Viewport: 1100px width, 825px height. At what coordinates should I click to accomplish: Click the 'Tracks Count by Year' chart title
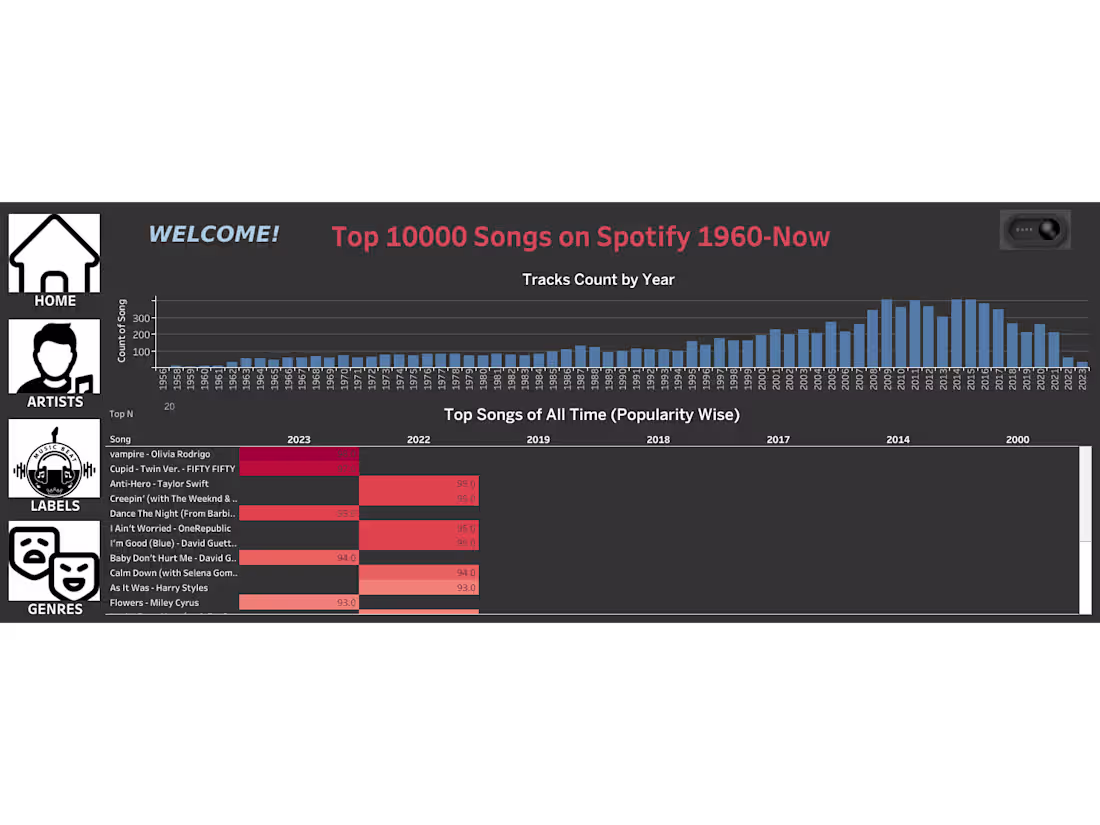coord(598,279)
